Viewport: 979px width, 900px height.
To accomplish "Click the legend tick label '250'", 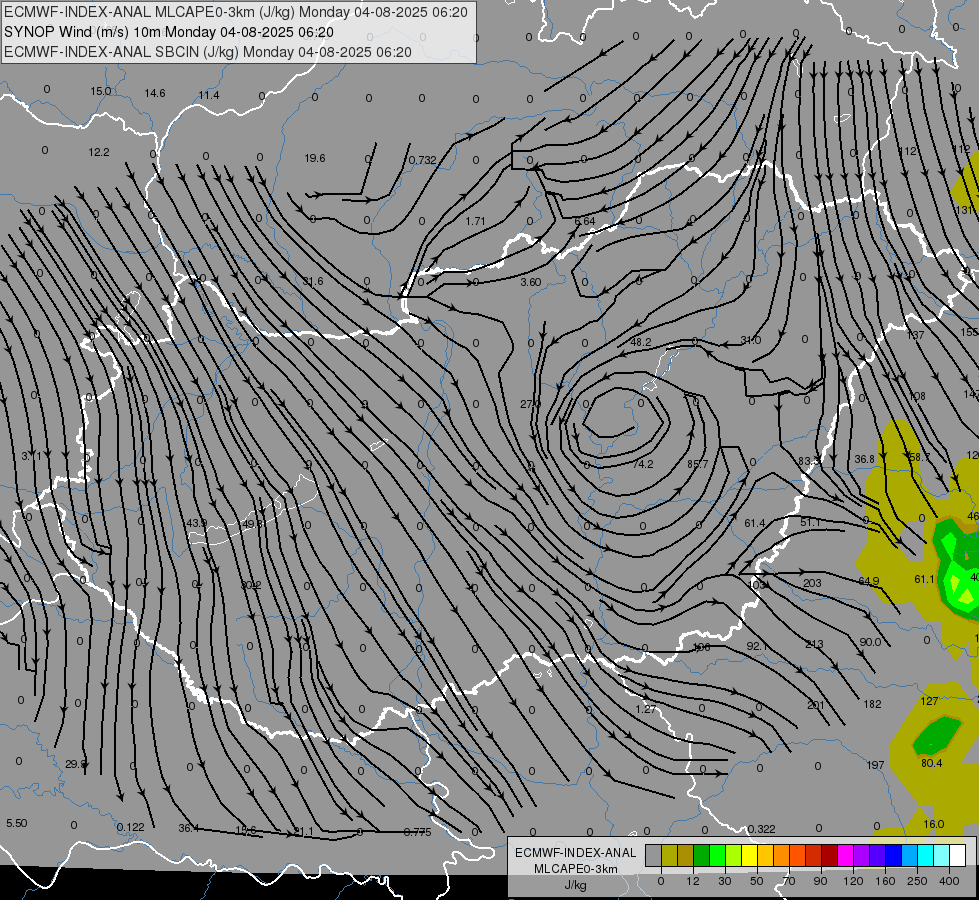I will [x=918, y=881].
